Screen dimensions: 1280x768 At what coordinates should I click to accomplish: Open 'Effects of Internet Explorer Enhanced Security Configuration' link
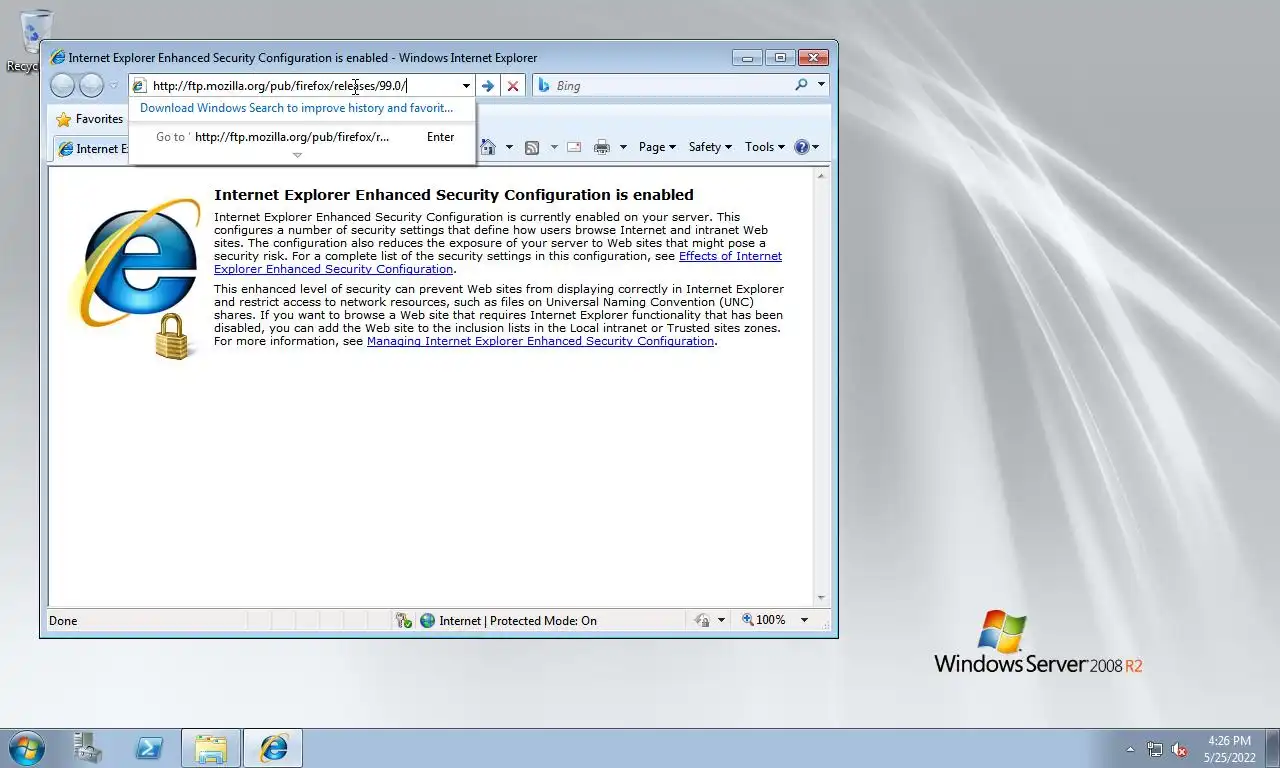498,263
